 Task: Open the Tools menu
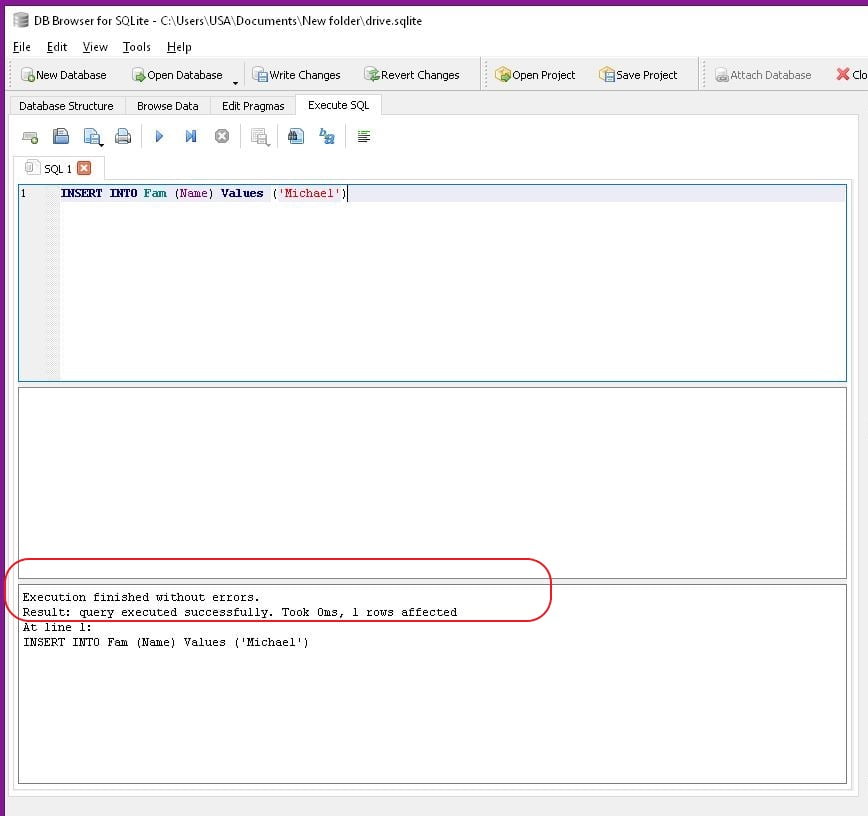[136, 47]
